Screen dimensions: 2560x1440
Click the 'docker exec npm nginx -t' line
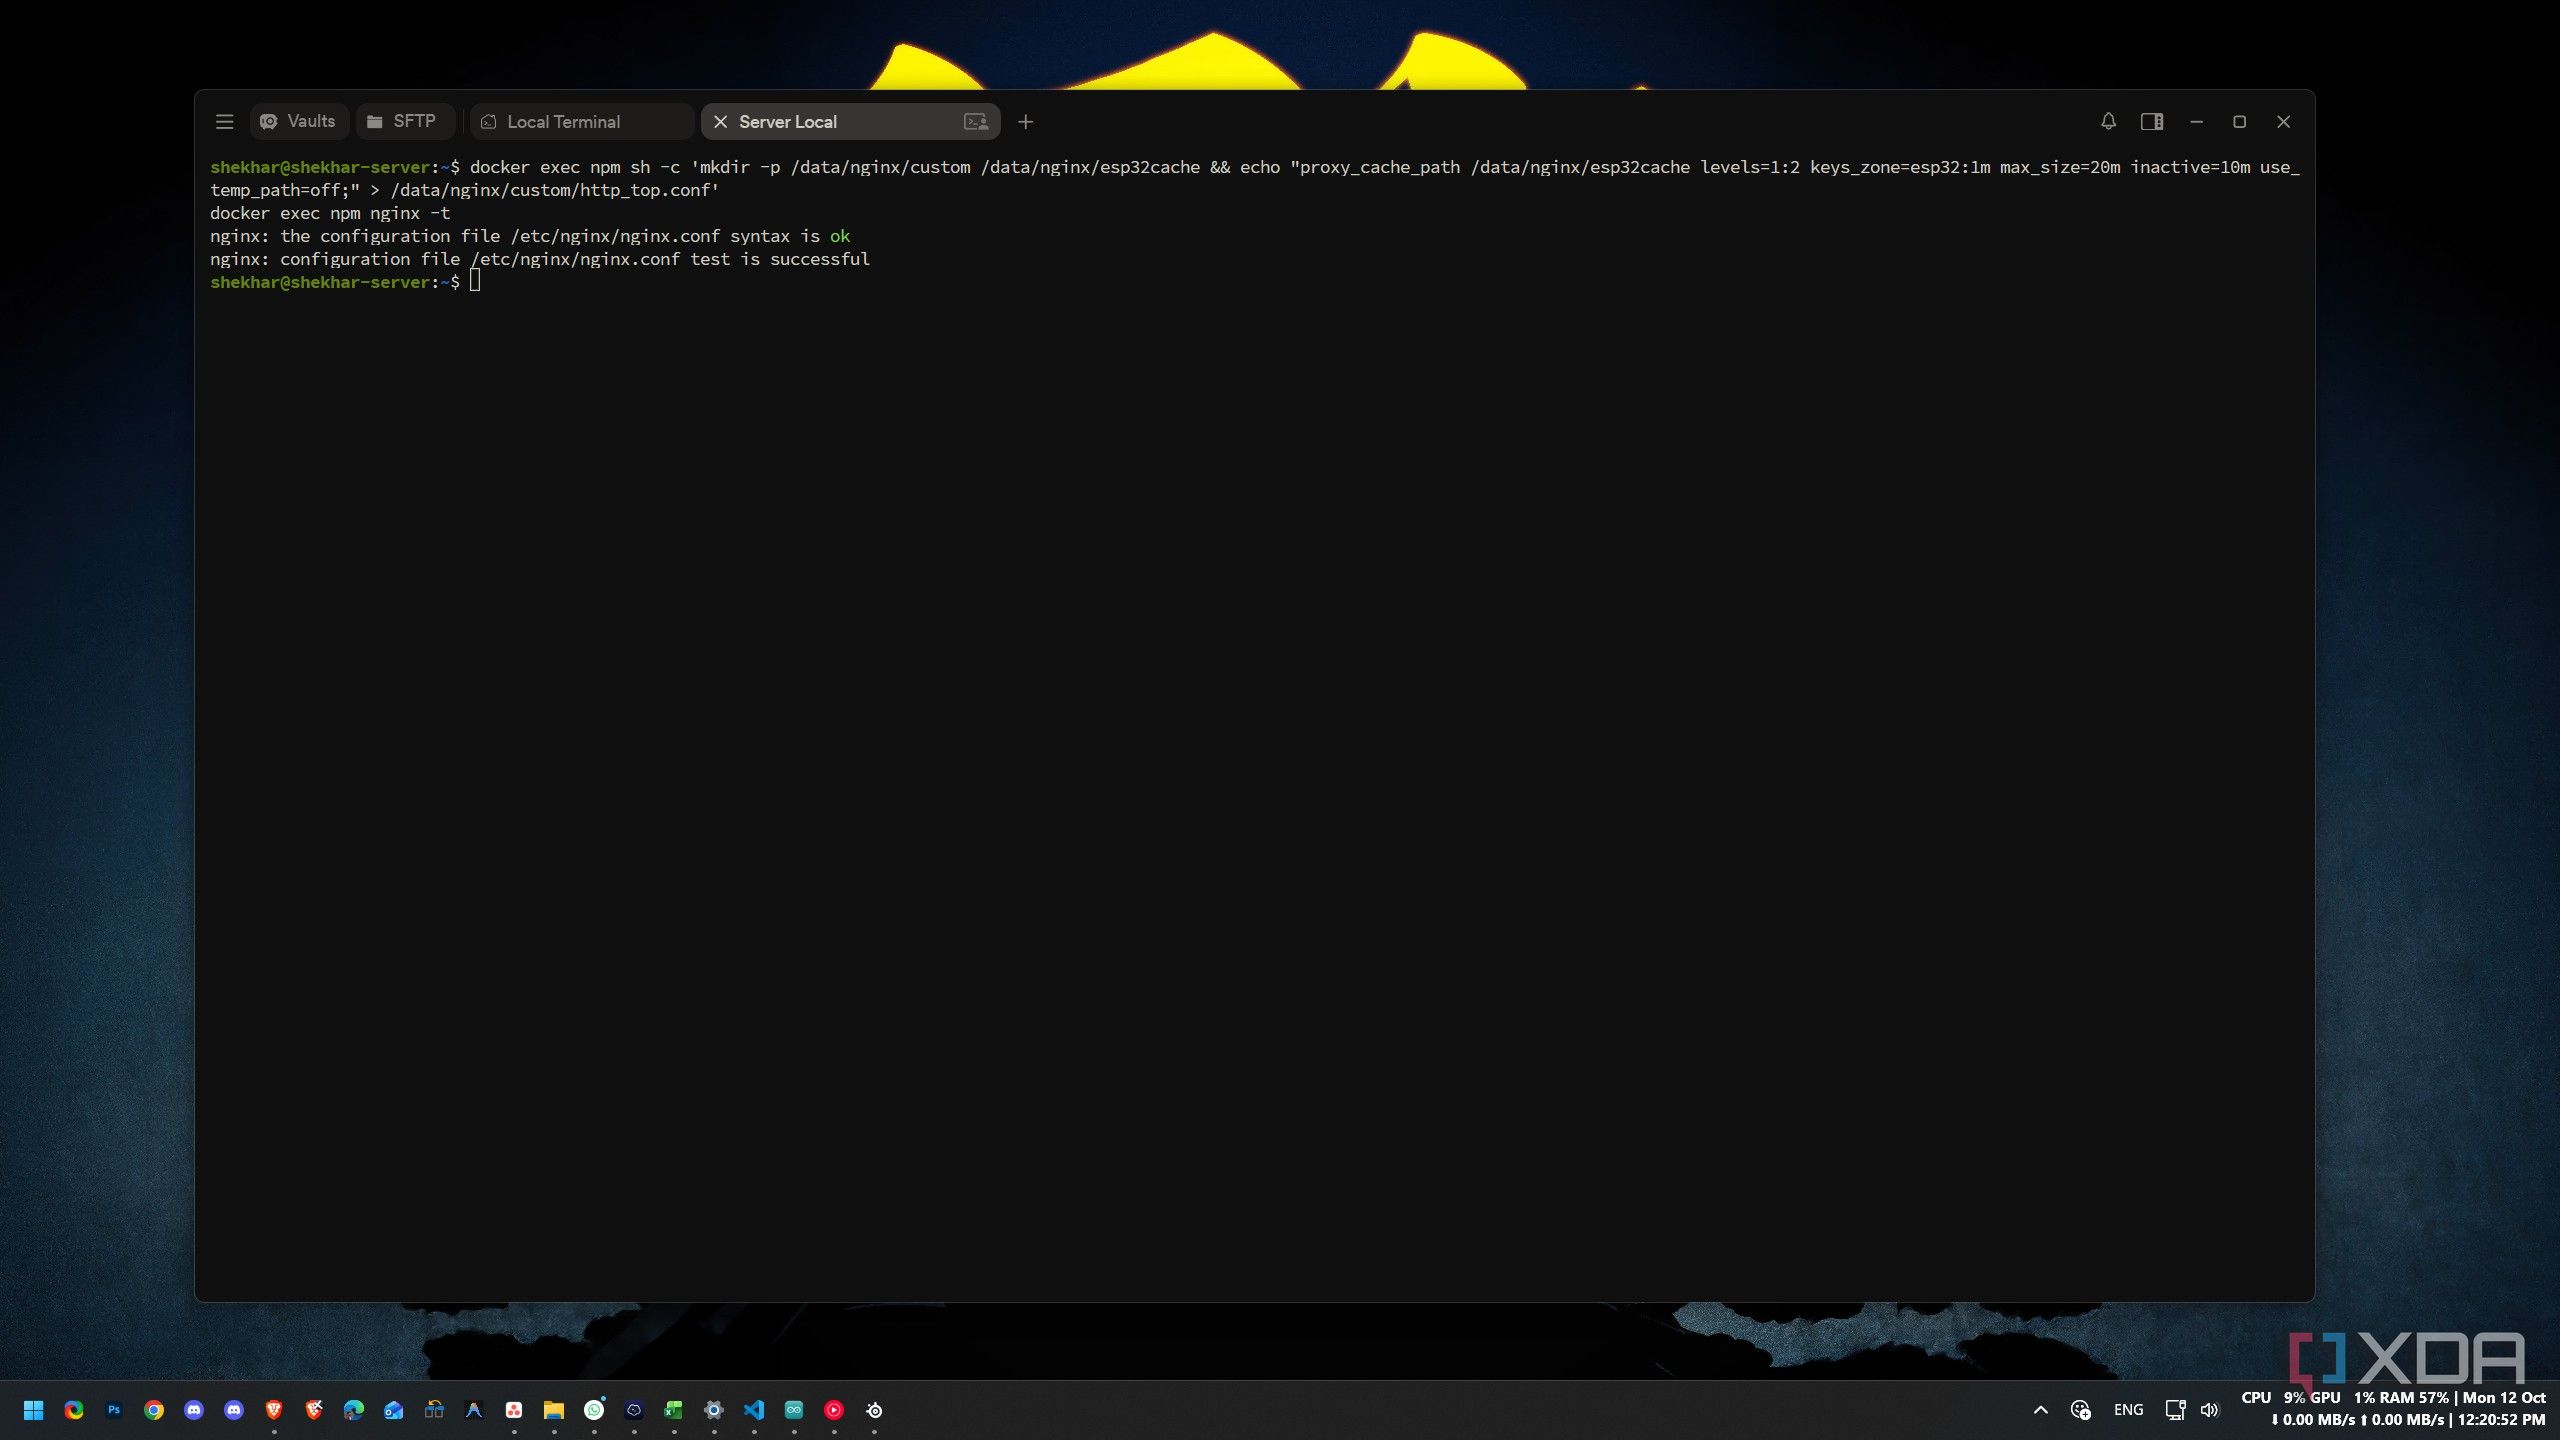point(330,213)
